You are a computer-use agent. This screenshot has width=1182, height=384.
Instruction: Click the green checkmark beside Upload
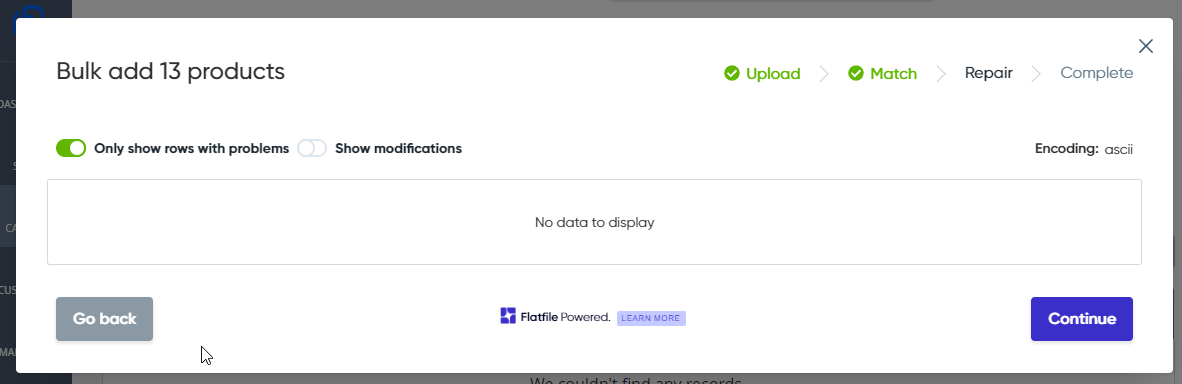731,73
